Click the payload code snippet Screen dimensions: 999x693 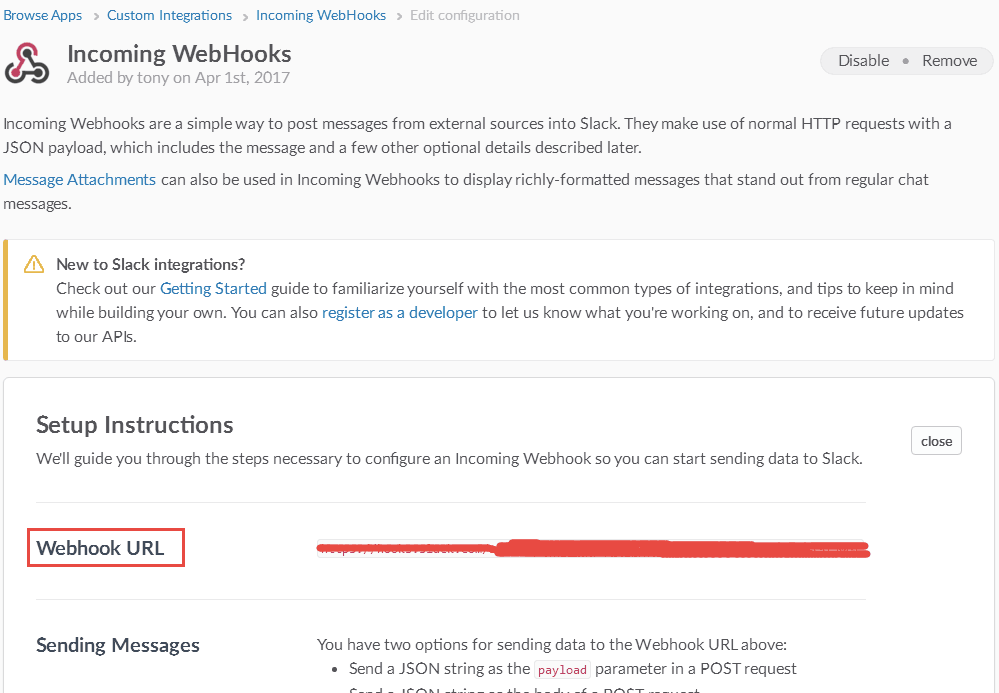tap(562, 669)
